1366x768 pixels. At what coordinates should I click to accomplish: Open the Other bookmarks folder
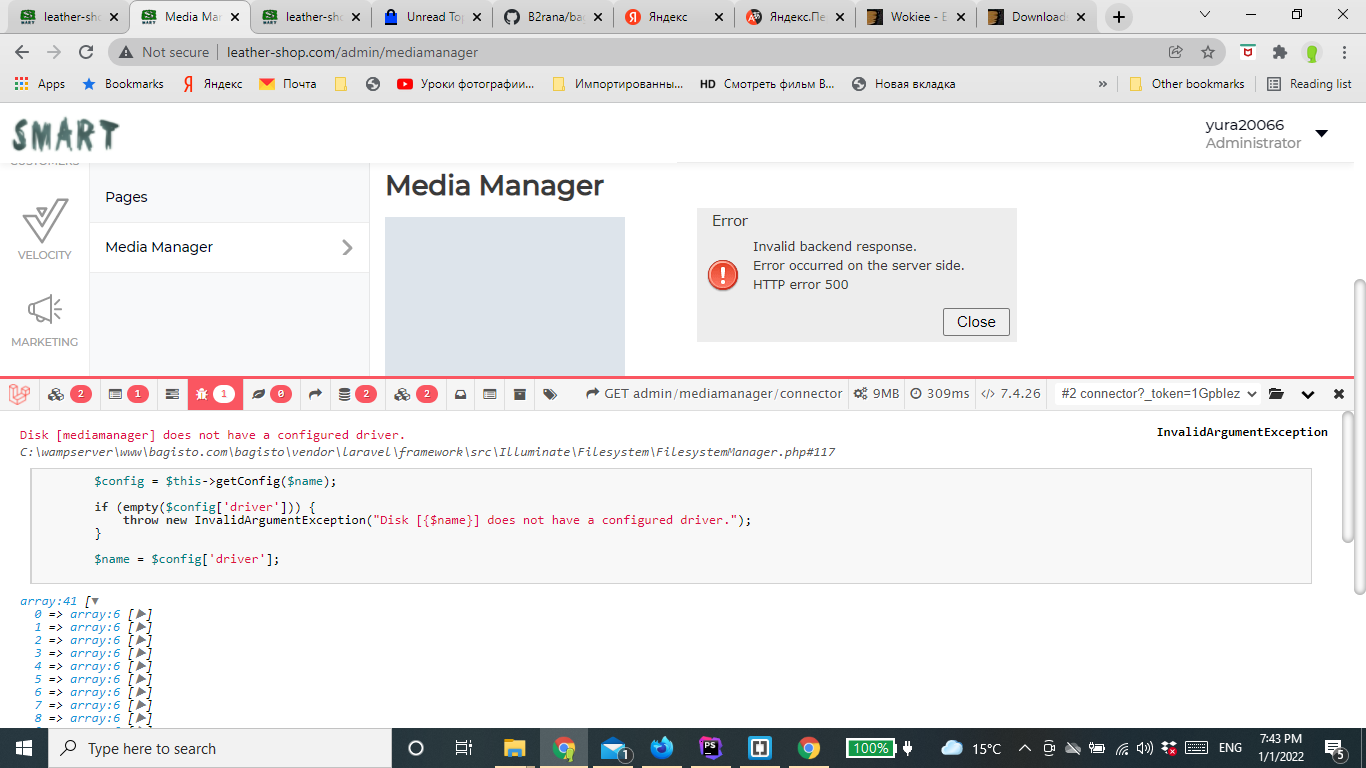coord(1187,84)
